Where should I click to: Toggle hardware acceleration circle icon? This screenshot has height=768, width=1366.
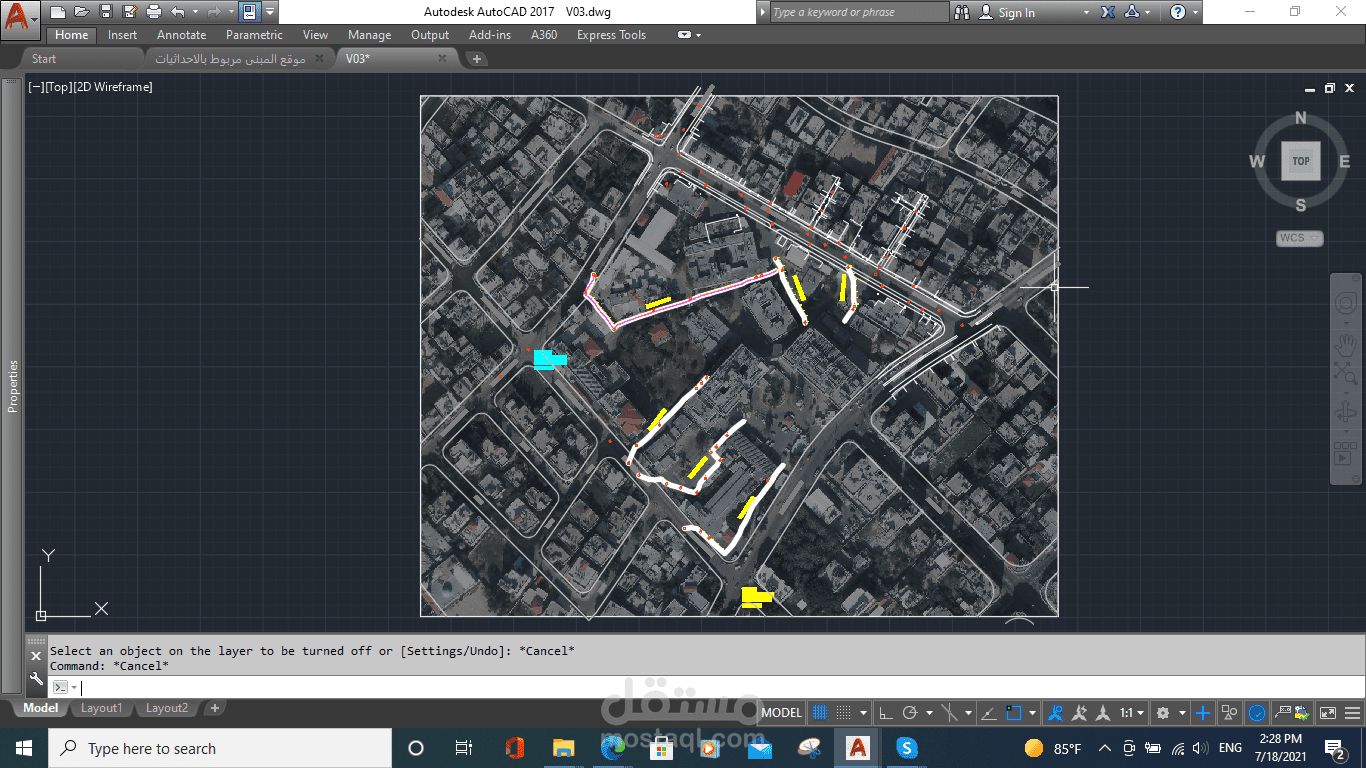(1257, 713)
